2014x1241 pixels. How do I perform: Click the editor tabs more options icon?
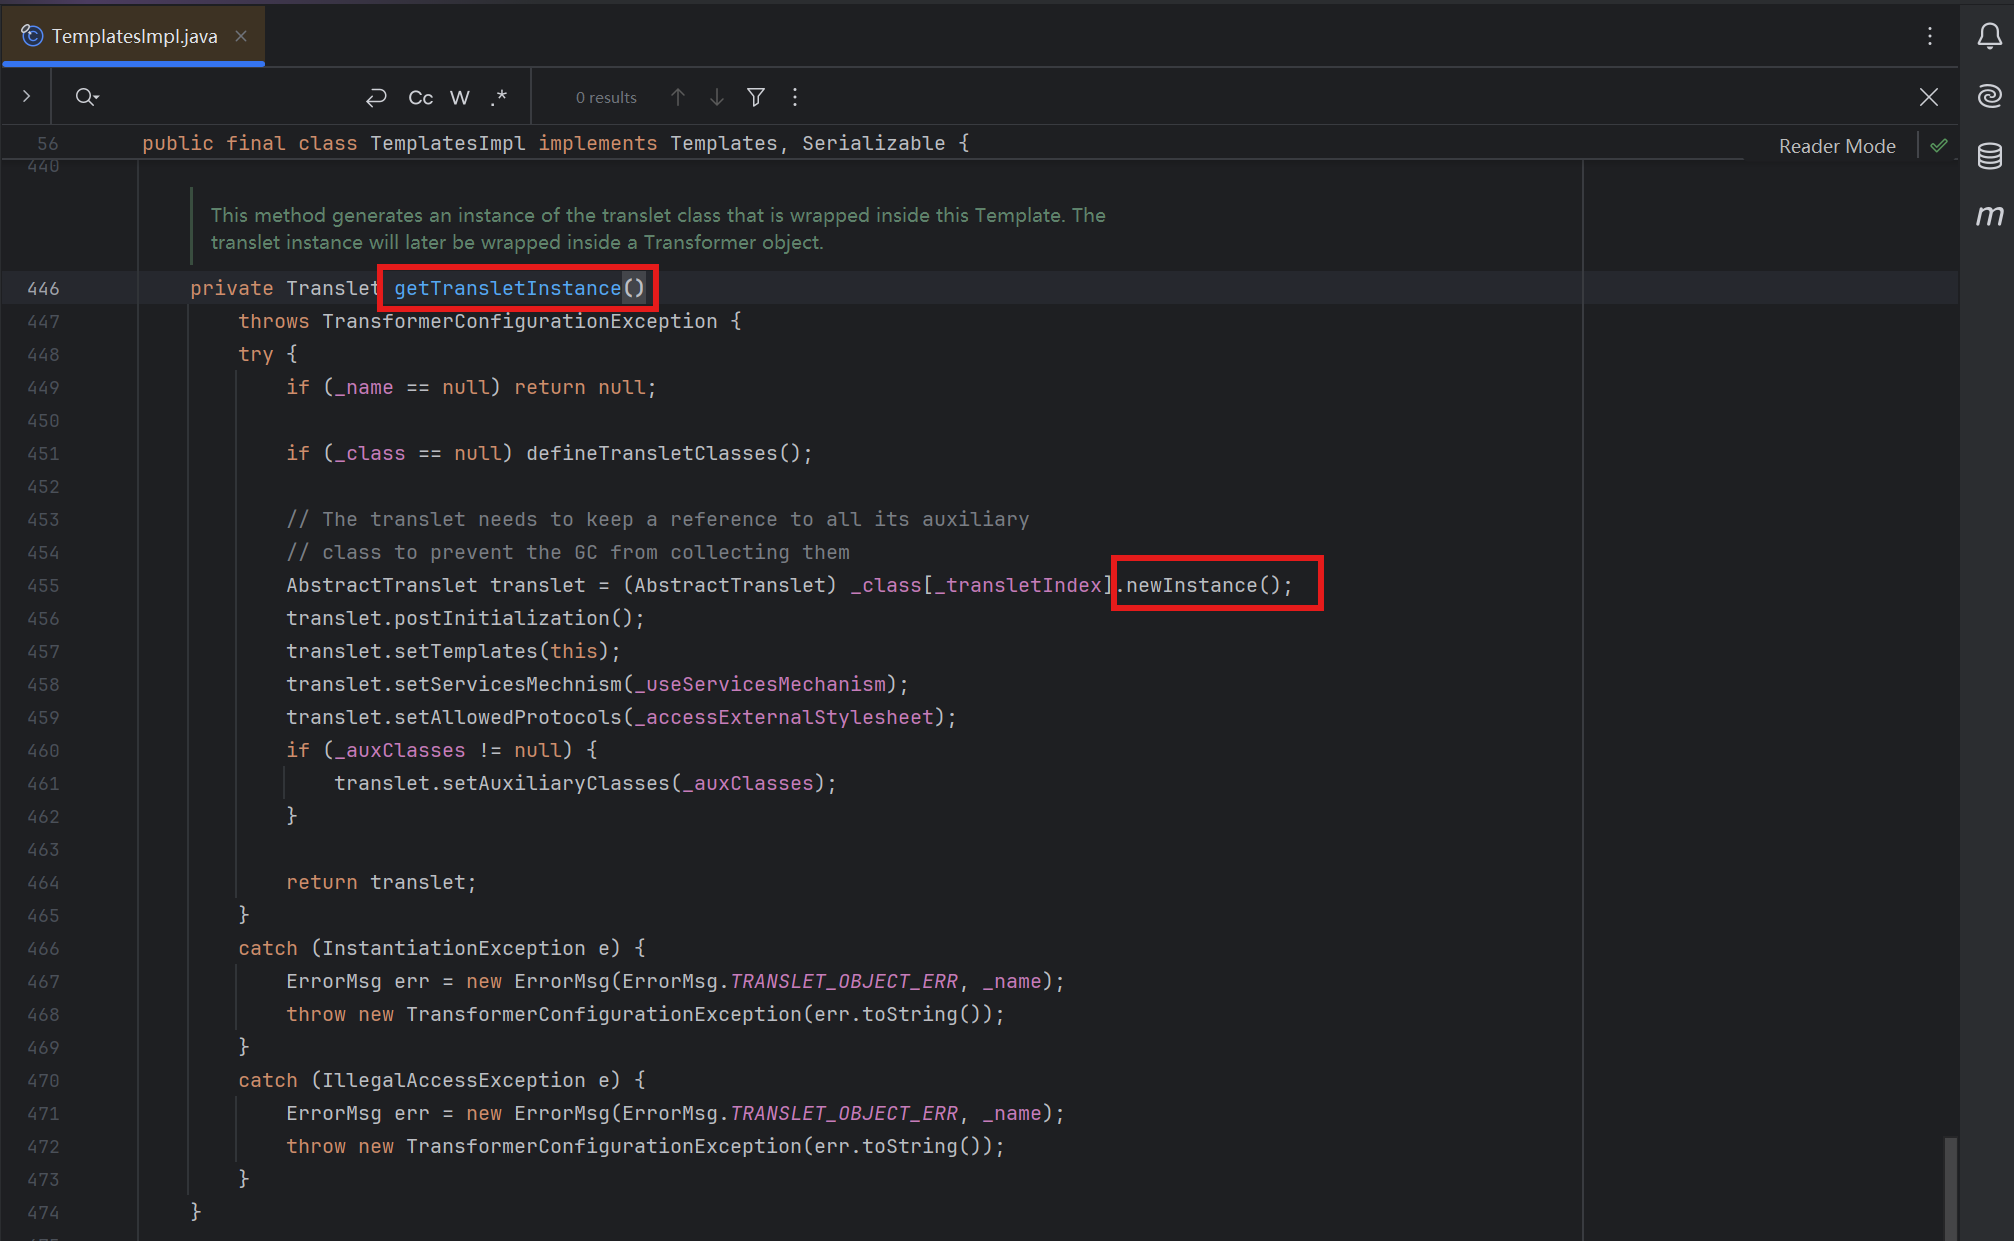pyautogui.click(x=1930, y=36)
